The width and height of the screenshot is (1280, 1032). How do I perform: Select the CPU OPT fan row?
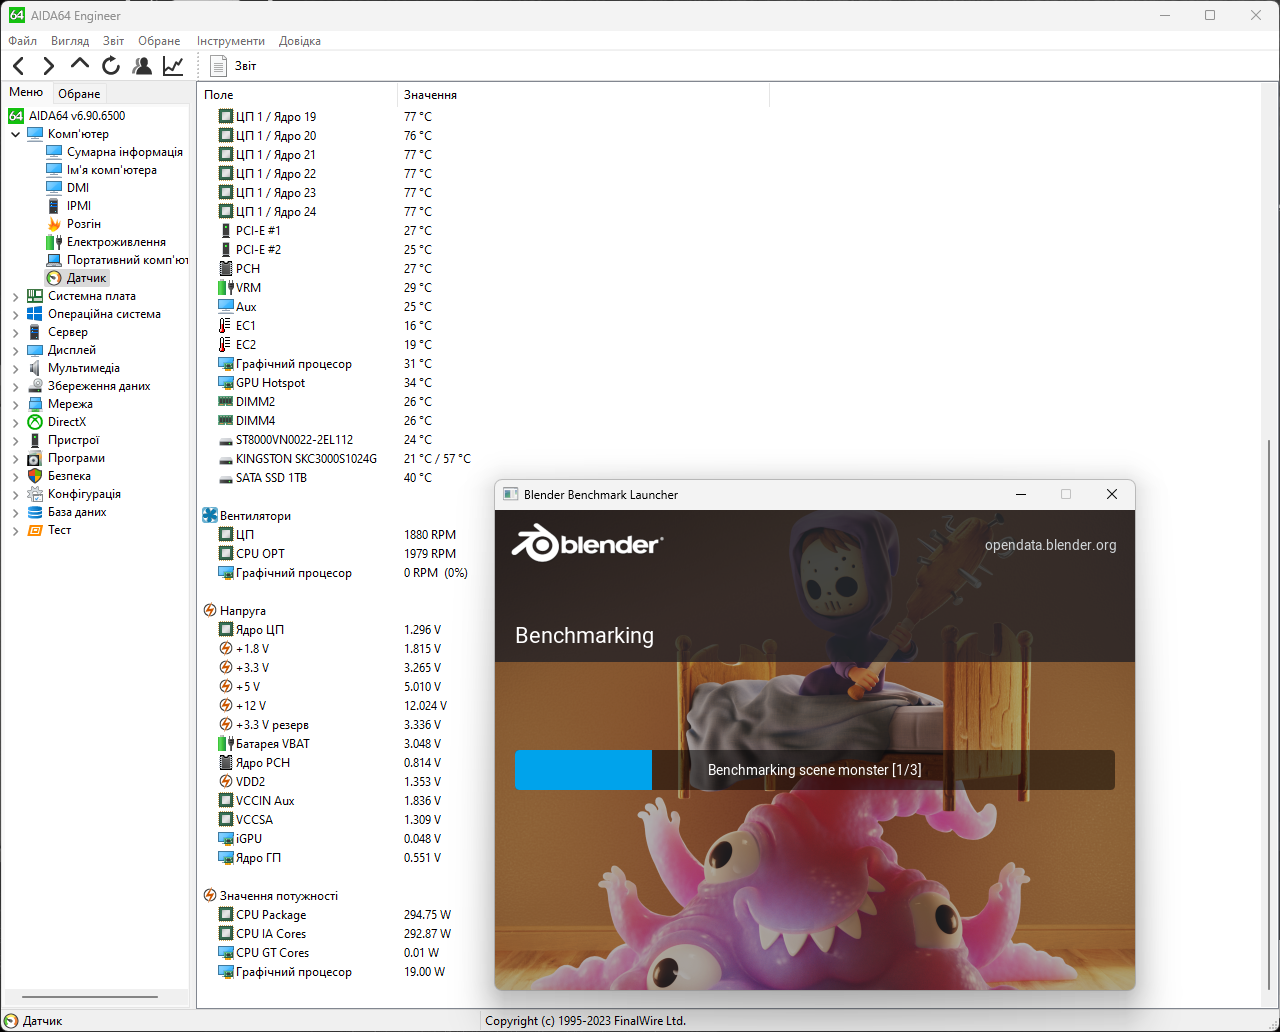(x=337, y=554)
